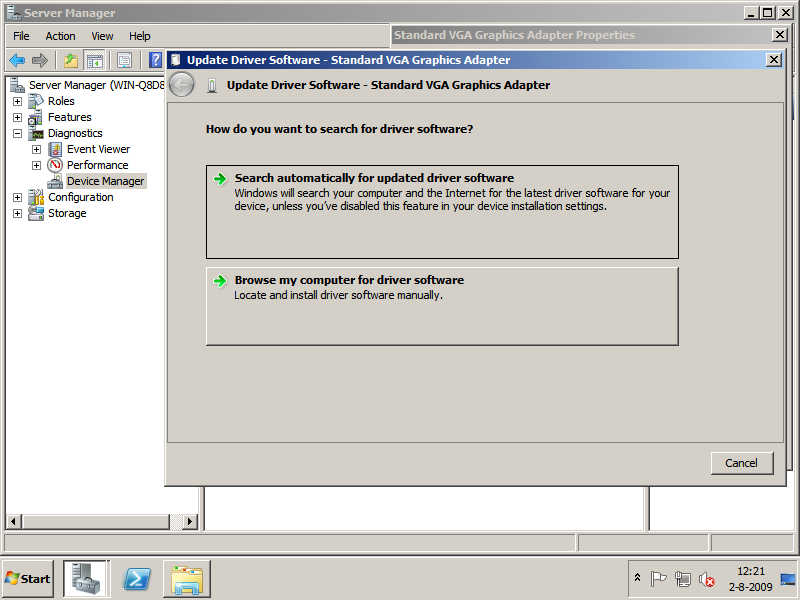Click the Event Viewer icon
The width and height of the screenshot is (800, 600).
pyautogui.click(x=55, y=149)
